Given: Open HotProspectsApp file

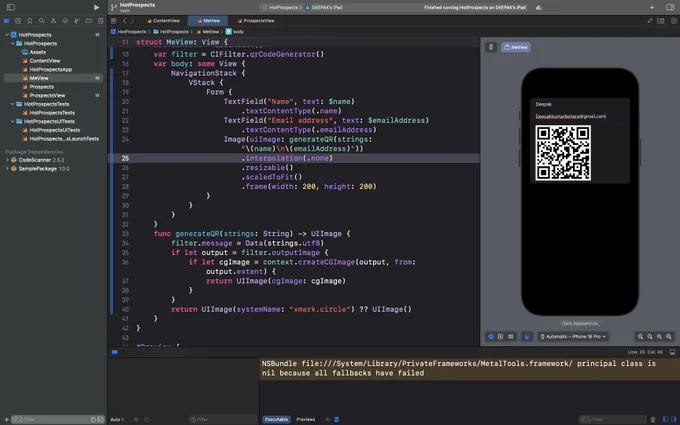Looking at the screenshot, I should [51, 69].
